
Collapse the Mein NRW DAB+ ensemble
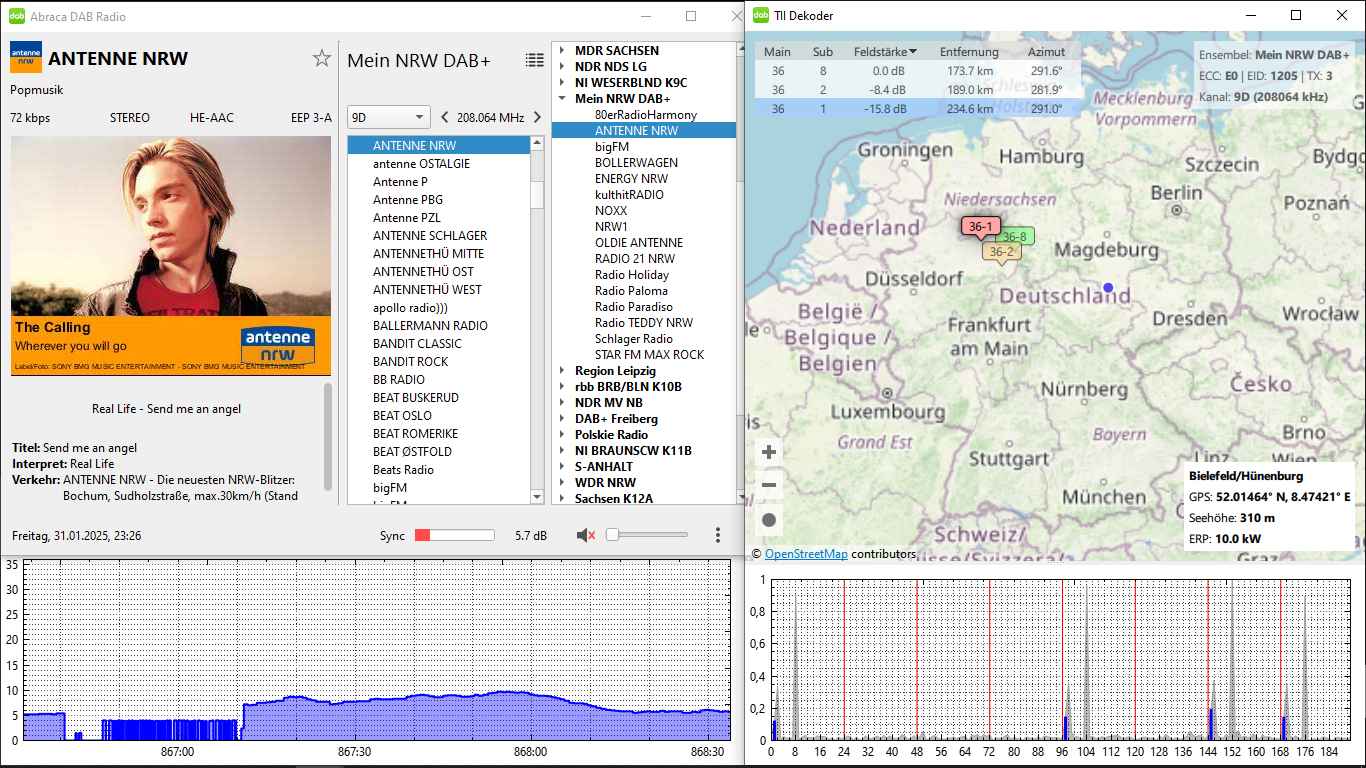pos(562,99)
